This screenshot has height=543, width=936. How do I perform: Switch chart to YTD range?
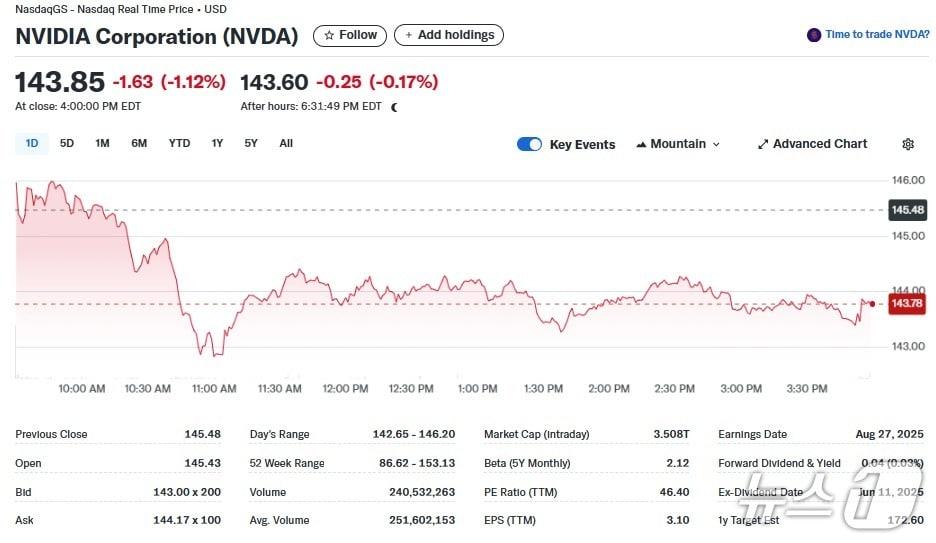[179, 143]
